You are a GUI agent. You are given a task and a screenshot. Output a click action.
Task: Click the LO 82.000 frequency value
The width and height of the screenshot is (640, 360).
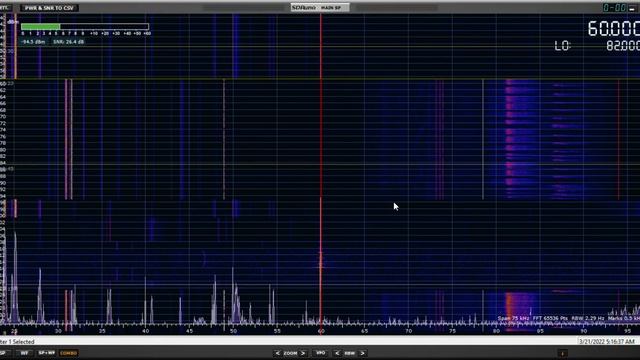(x=623, y=46)
